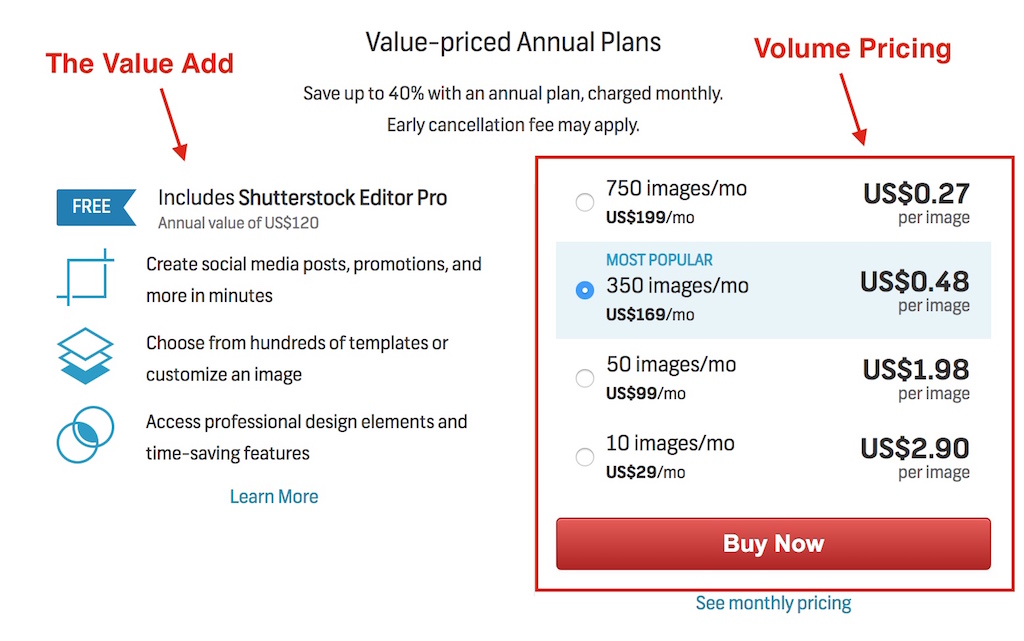Click the crop frame icon
This screenshot has width=1024, height=641.
(86, 277)
